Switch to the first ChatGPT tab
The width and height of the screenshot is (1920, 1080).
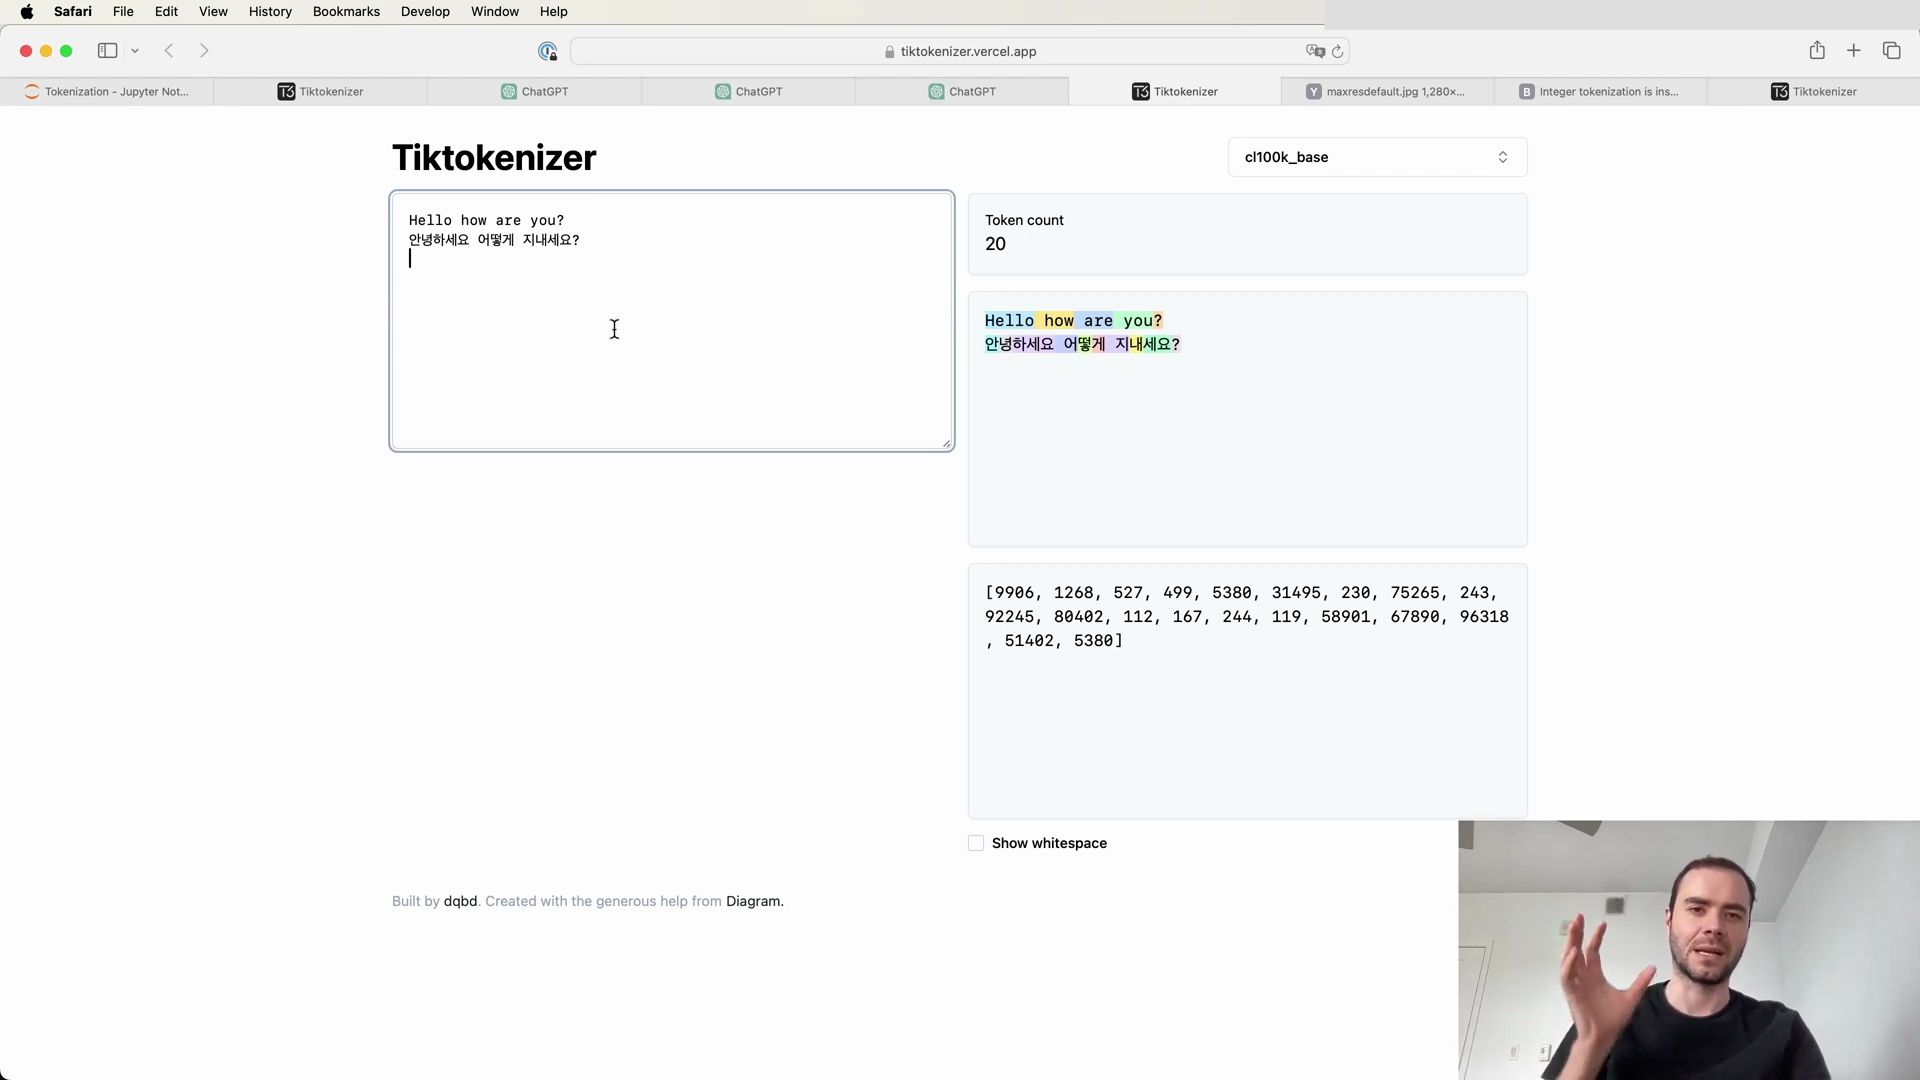point(534,92)
